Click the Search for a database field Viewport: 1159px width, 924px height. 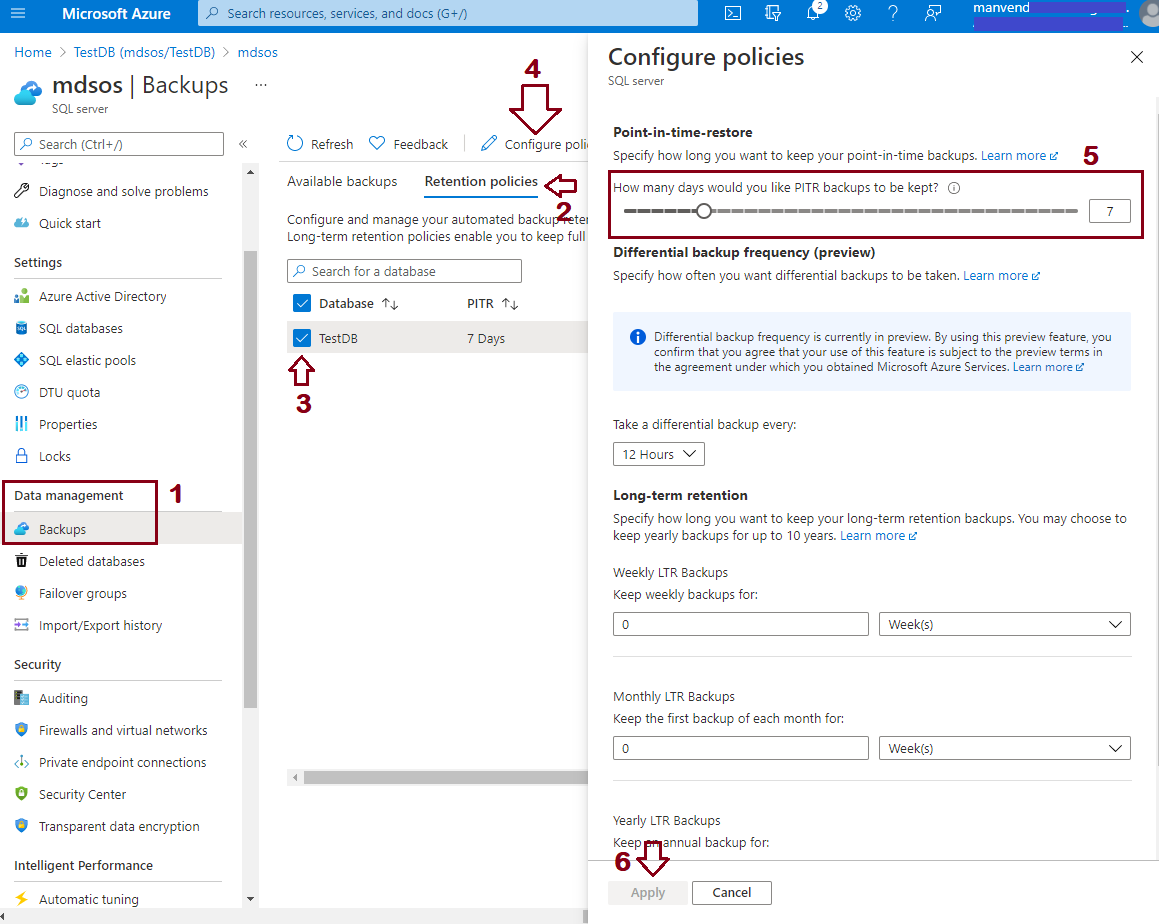(404, 271)
